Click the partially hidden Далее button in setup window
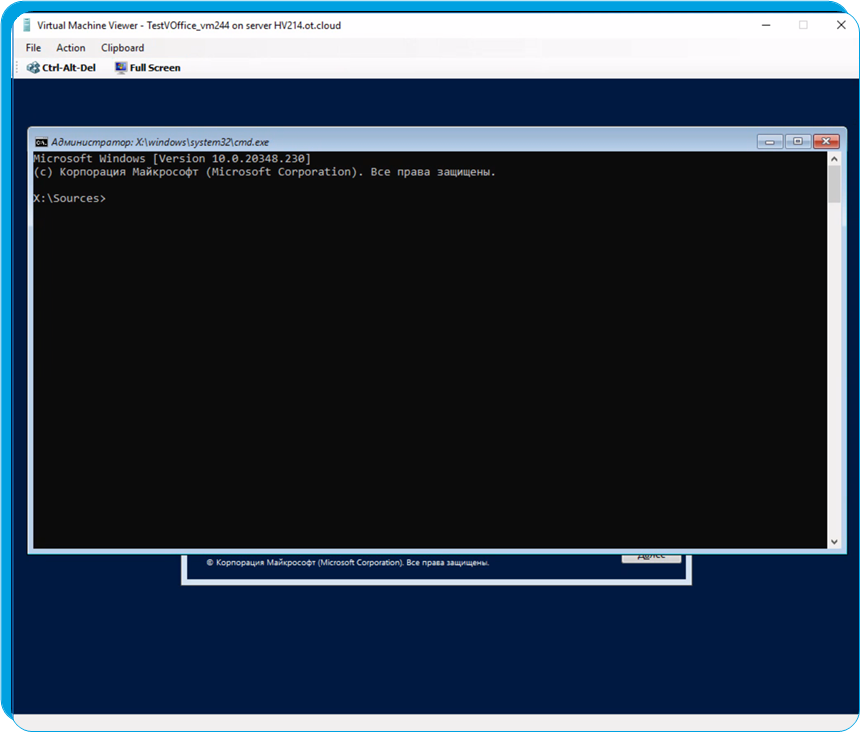This screenshot has height=732, width=860. (652, 558)
